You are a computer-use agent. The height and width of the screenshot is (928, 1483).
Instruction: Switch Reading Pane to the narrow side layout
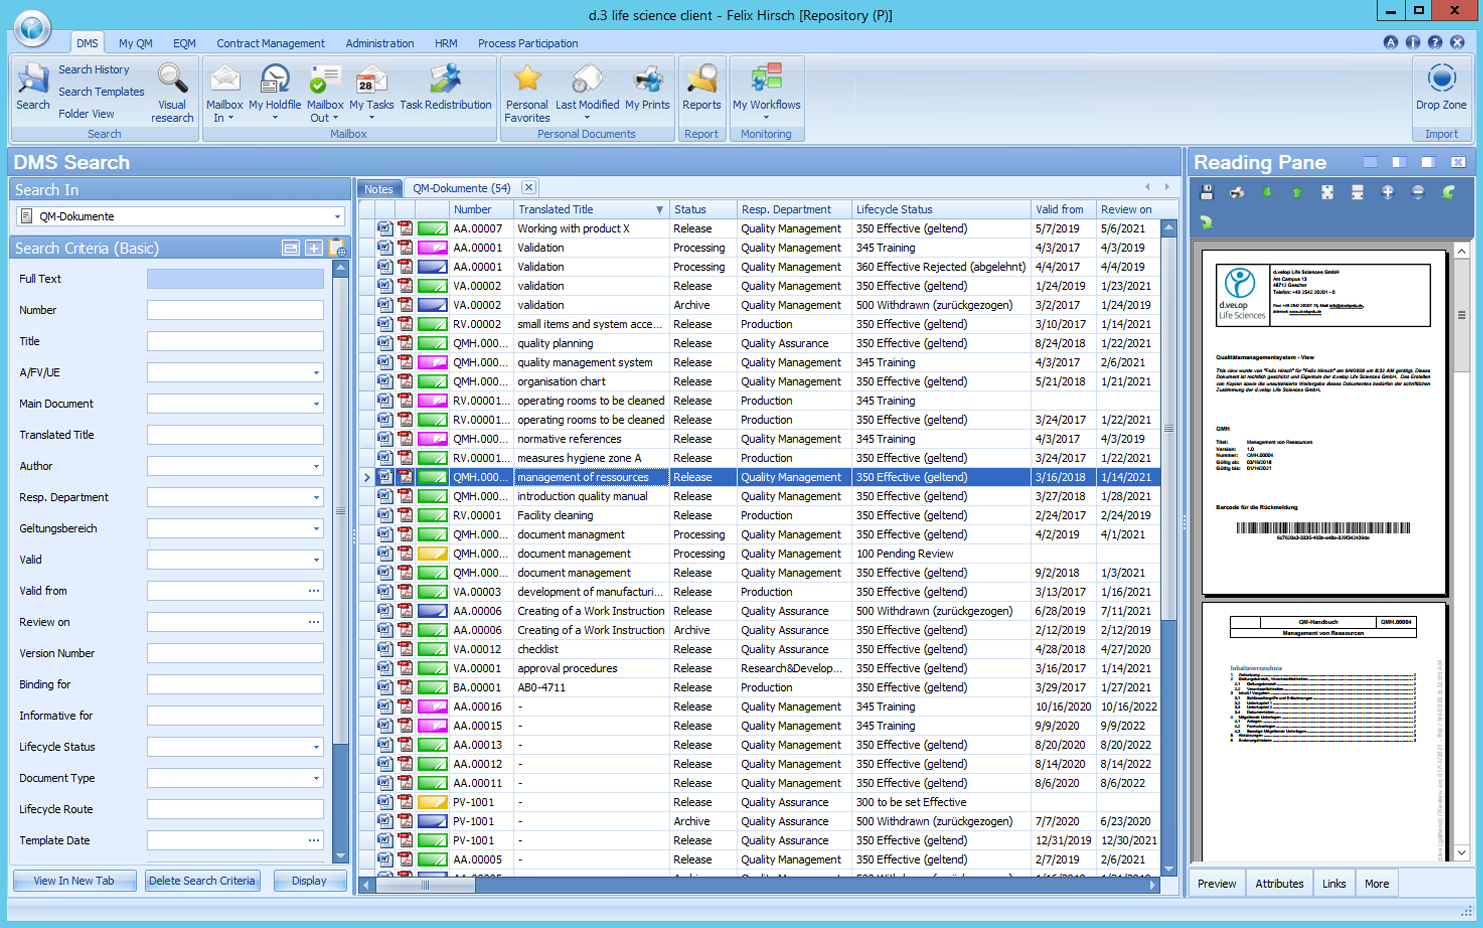(x=1428, y=162)
